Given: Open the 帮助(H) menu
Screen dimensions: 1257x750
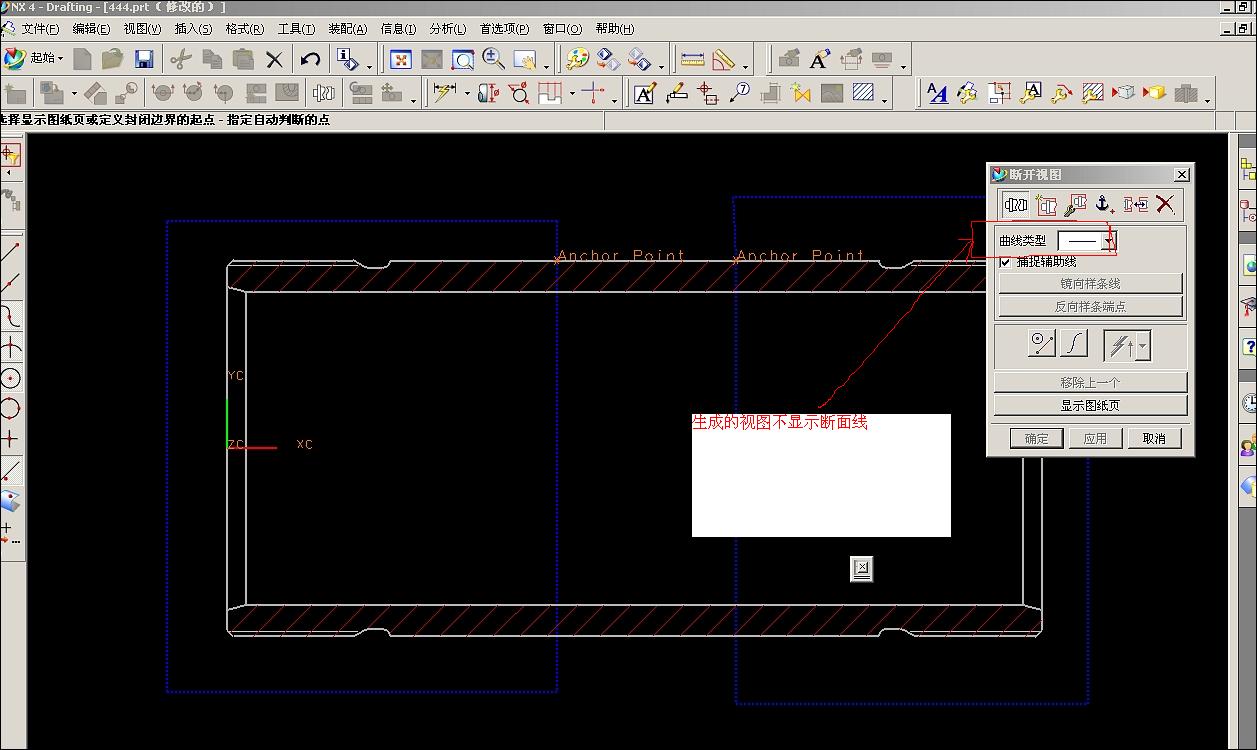Looking at the screenshot, I should 615,29.
